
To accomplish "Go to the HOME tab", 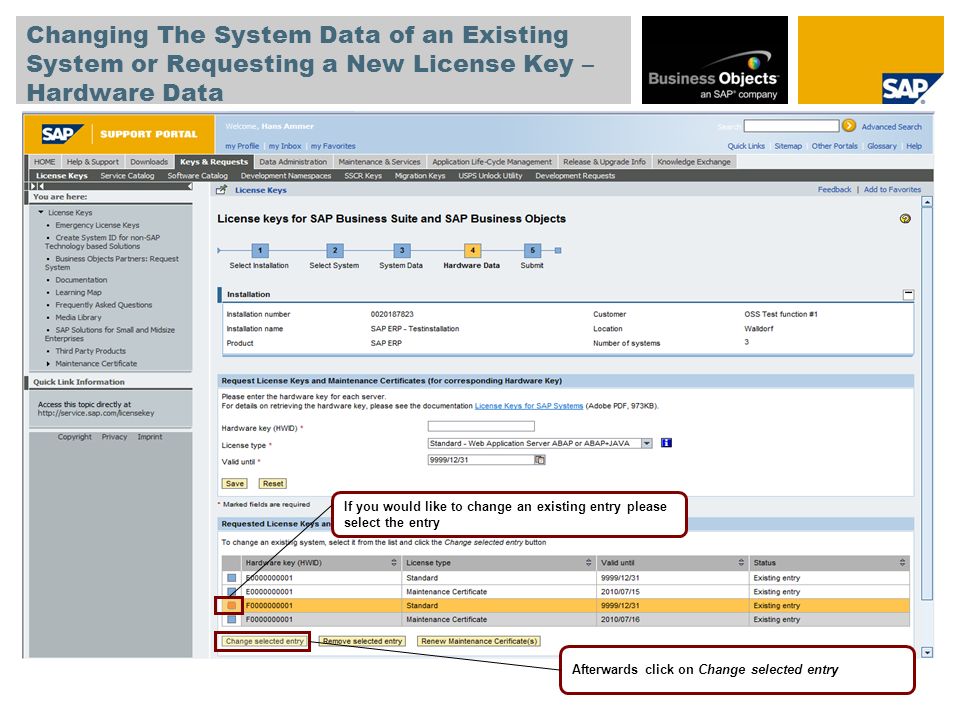I will point(45,162).
